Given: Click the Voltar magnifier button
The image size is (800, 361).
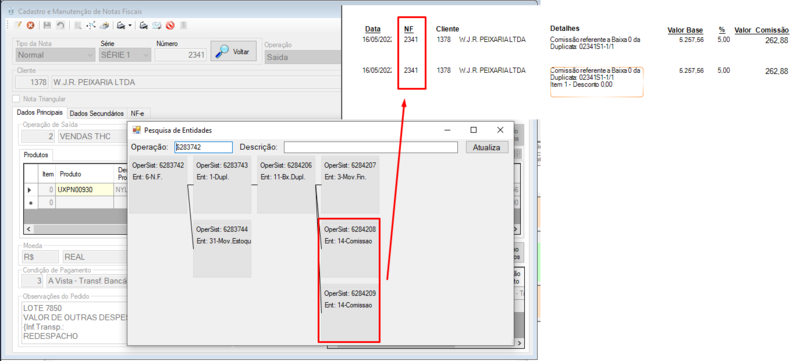Looking at the screenshot, I should (234, 51).
